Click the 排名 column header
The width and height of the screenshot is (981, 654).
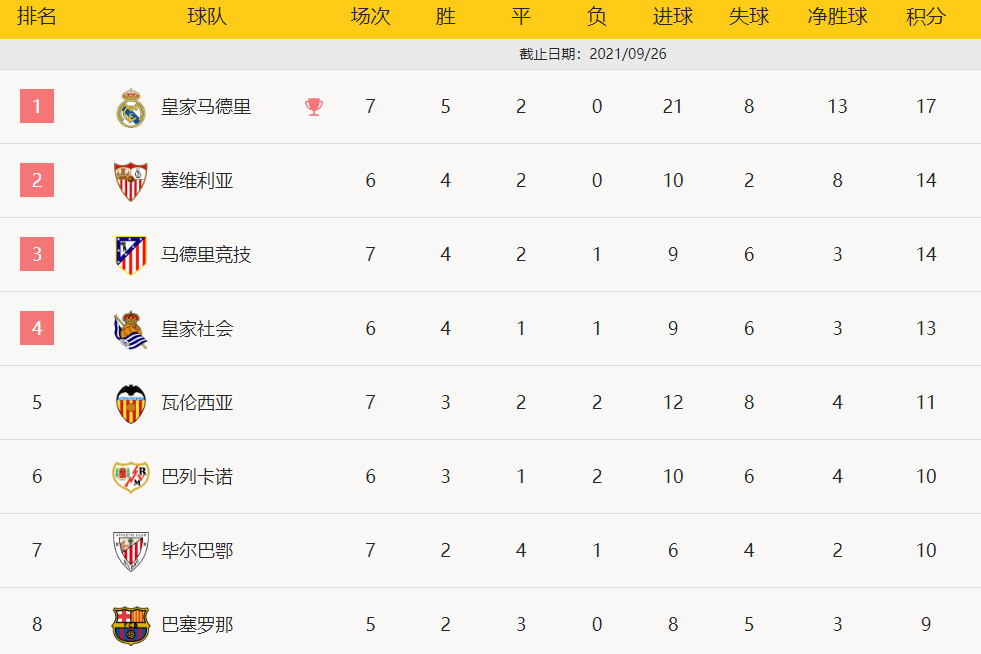pos(37,18)
